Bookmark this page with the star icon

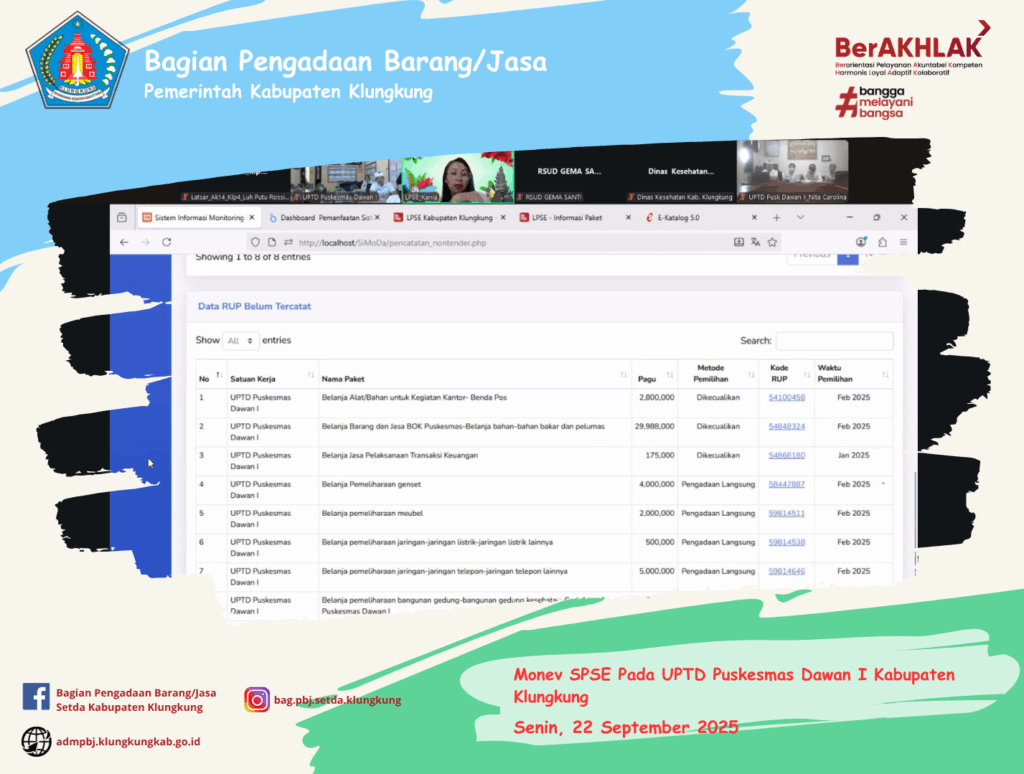[773, 242]
